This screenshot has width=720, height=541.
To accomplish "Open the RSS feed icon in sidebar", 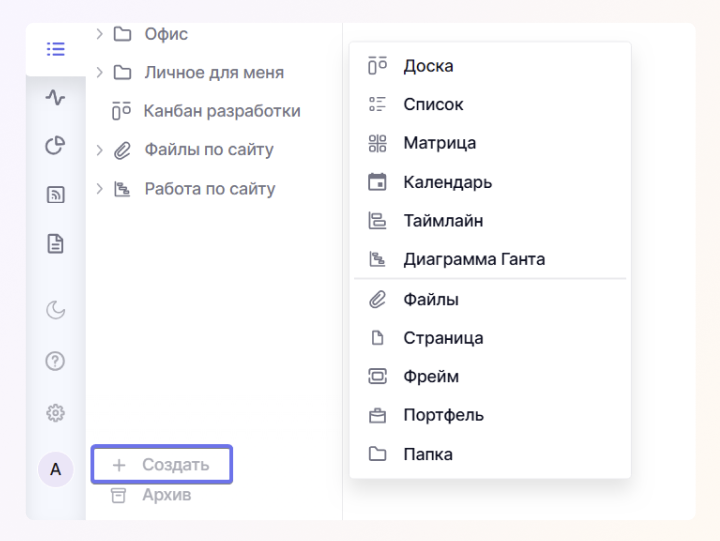I will click(56, 195).
